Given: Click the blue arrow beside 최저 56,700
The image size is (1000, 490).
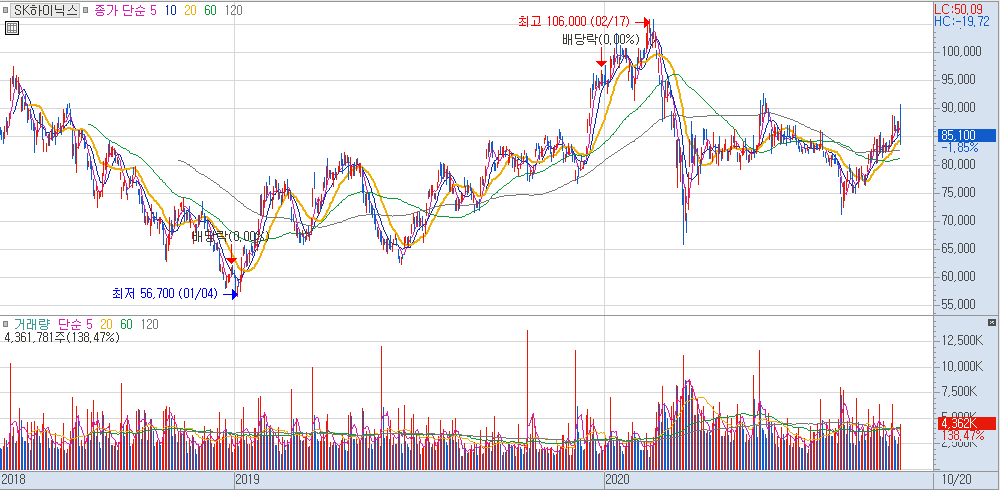Looking at the screenshot, I should pos(230,294).
